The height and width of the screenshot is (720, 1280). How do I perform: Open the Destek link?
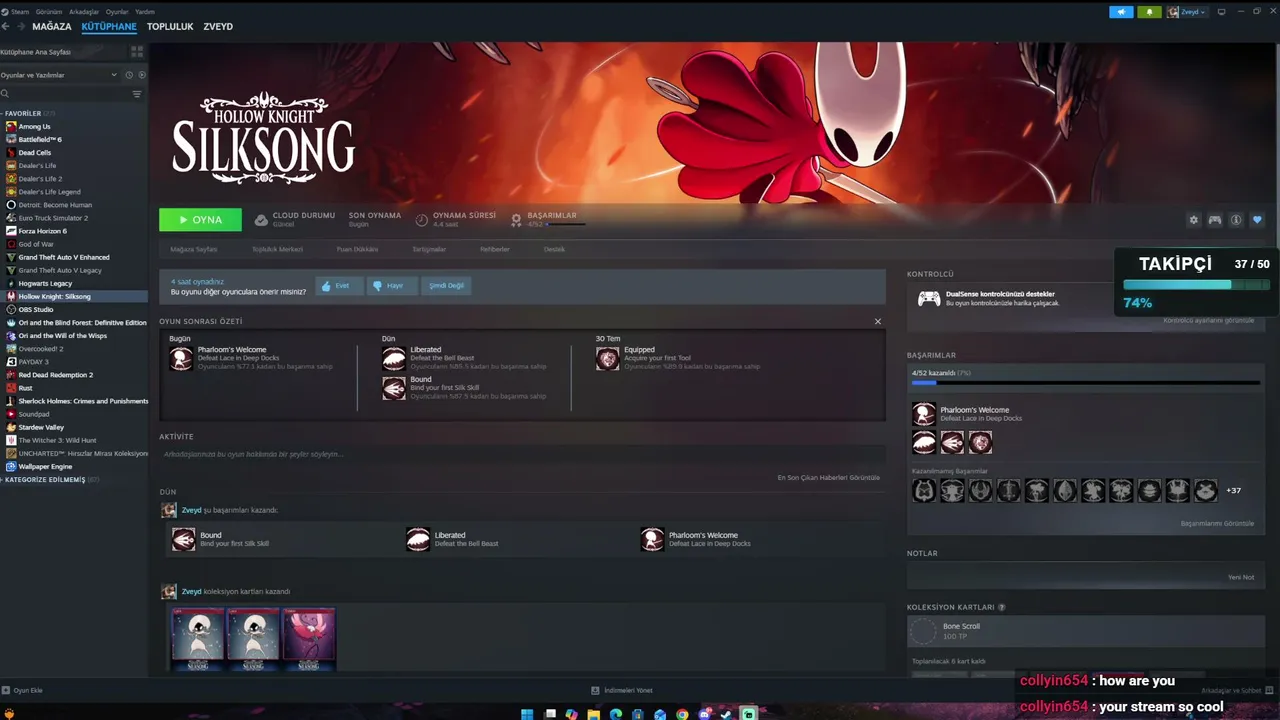tap(554, 249)
